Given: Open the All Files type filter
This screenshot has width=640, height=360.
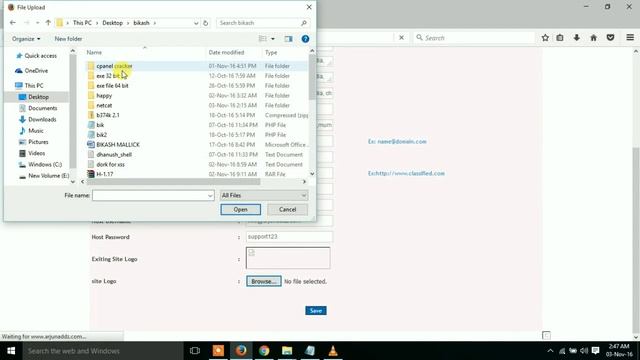Looking at the screenshot, I should [x=264, y=196].
